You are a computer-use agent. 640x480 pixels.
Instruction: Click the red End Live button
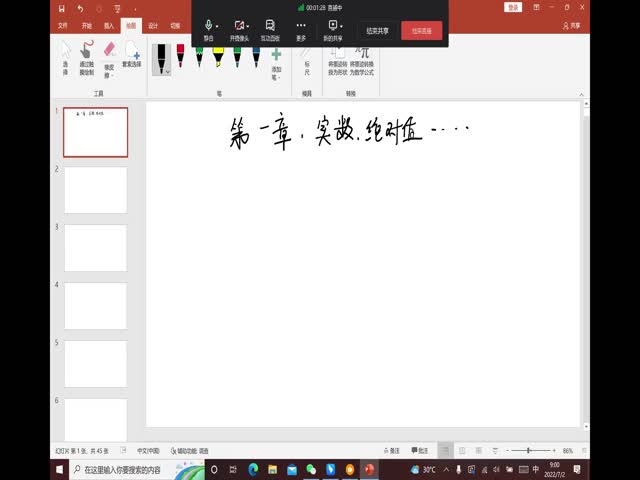[422, 31]
